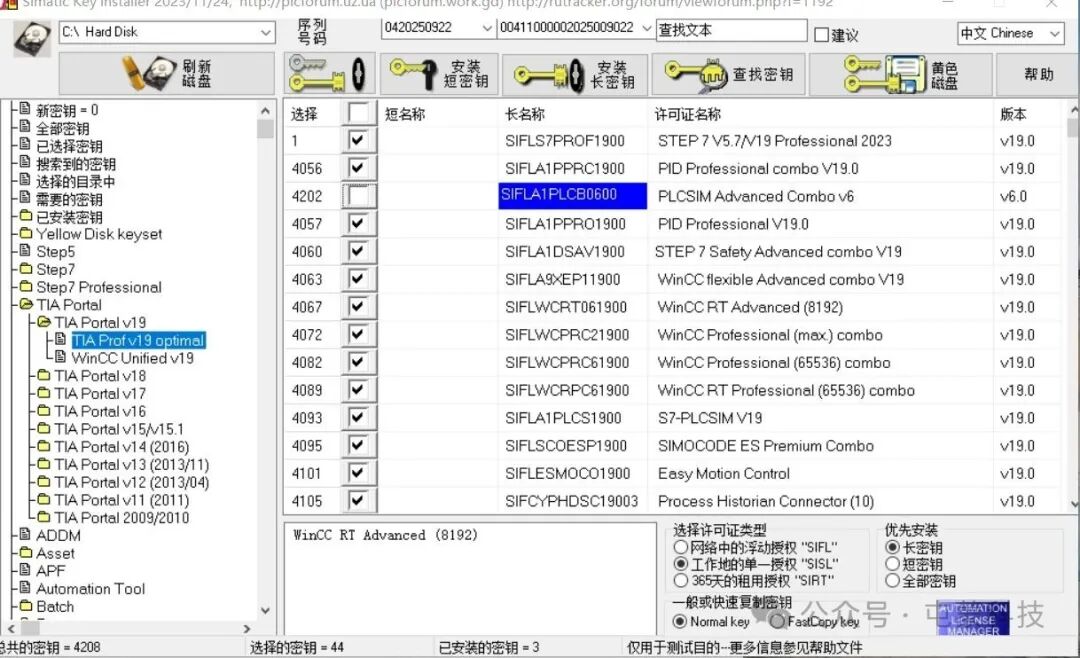Uncheck the checkbox for row 4056
1080x658 pixels.
358,167
